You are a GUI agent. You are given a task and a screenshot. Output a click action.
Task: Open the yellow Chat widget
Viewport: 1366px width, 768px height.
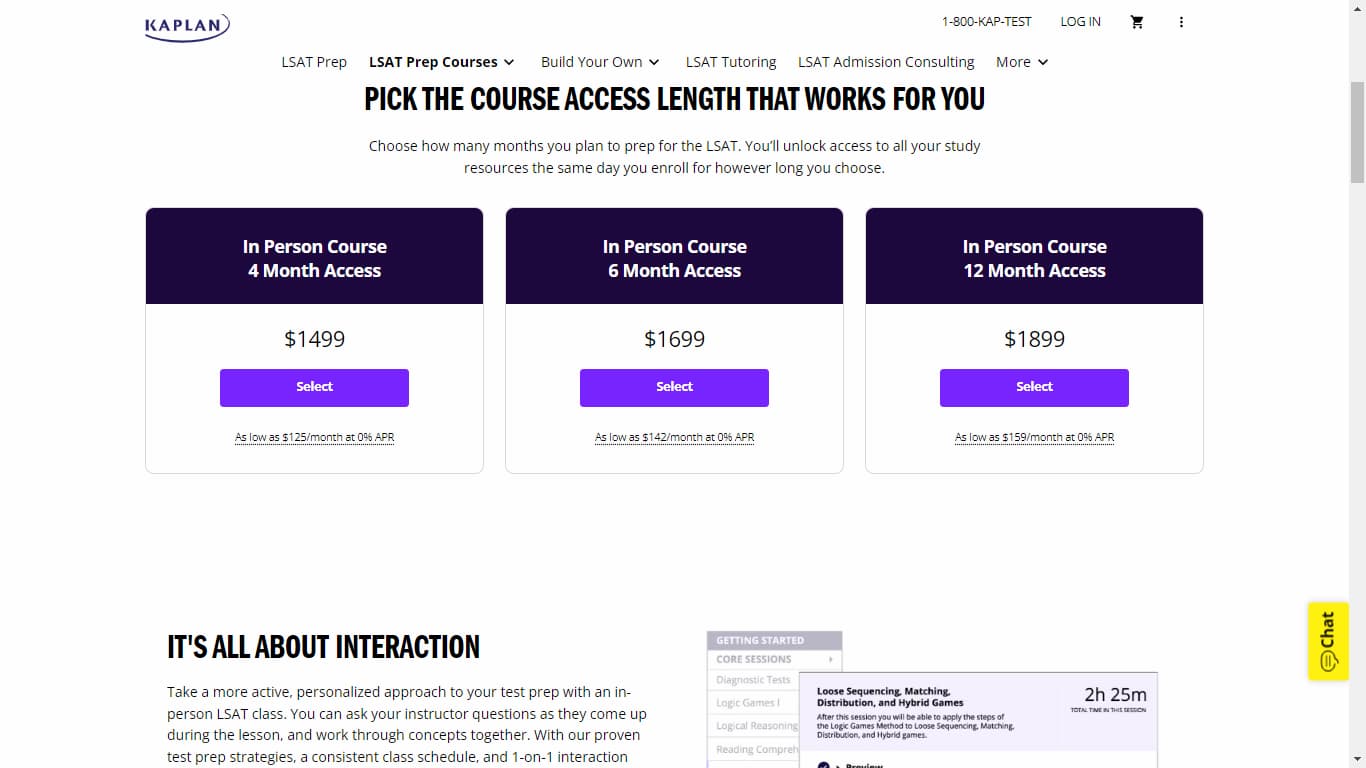coord(1328,641)
